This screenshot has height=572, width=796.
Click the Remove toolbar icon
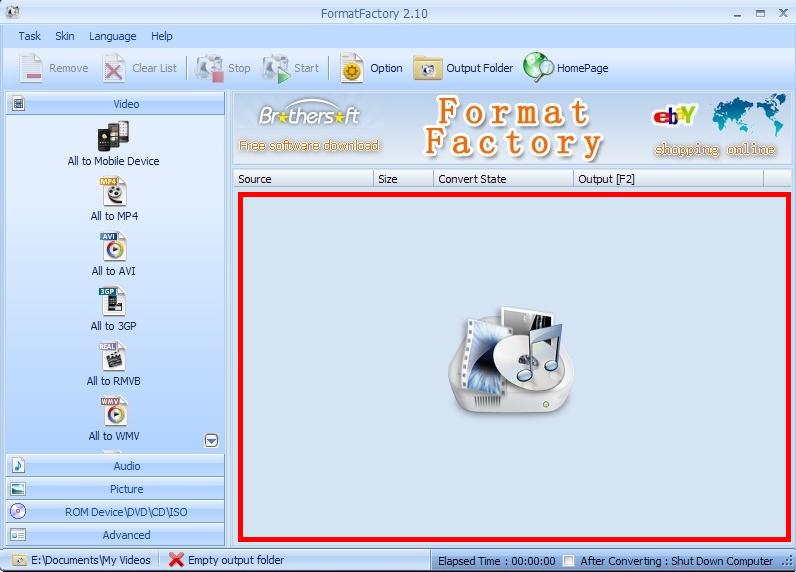[31, 68]
